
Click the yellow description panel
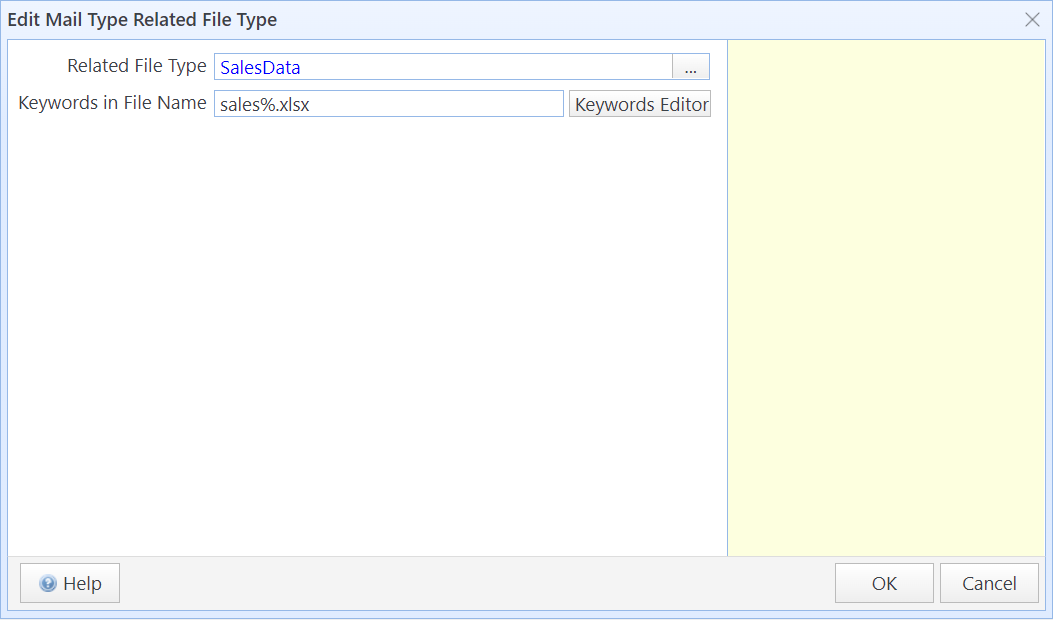pos(886,298)
